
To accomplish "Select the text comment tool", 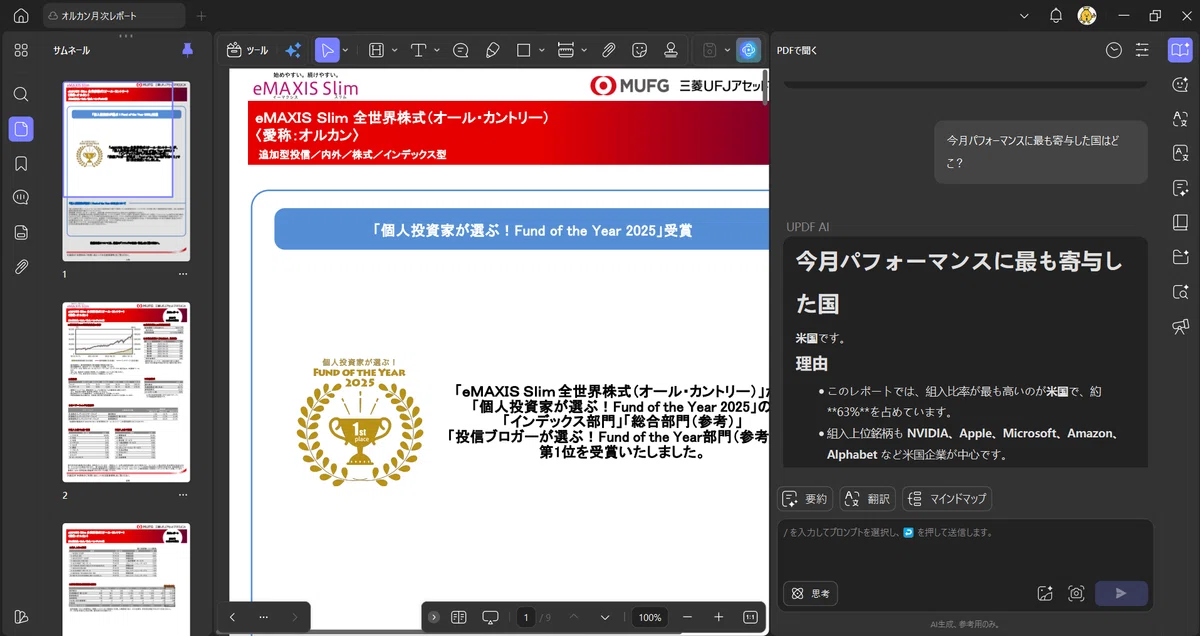I will (418, 50).
